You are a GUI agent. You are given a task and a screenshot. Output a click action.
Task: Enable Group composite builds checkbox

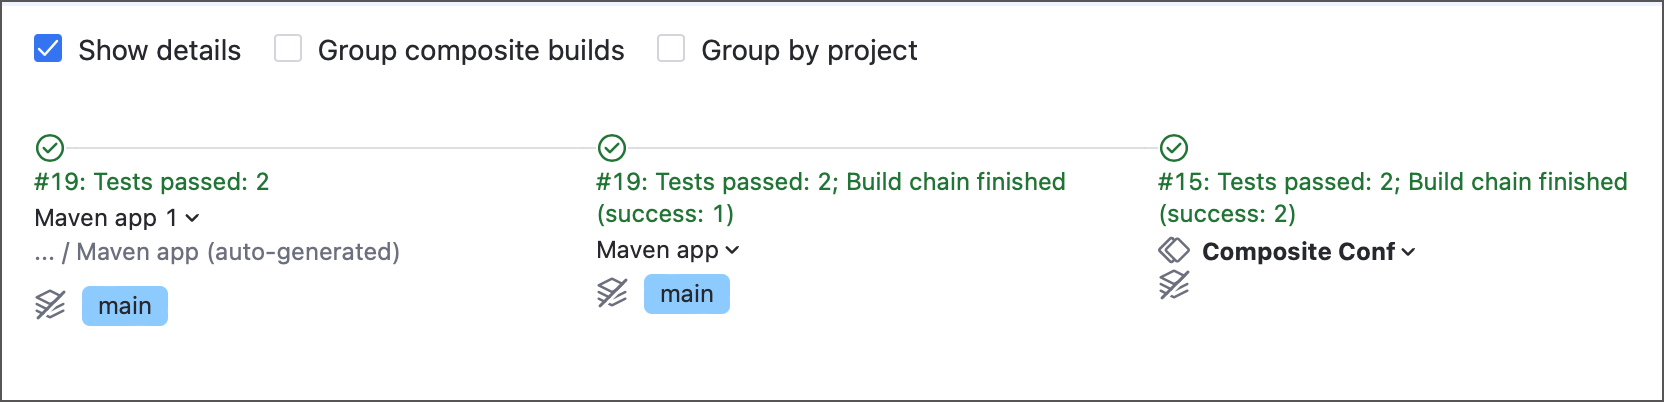[x=288, y=49]
